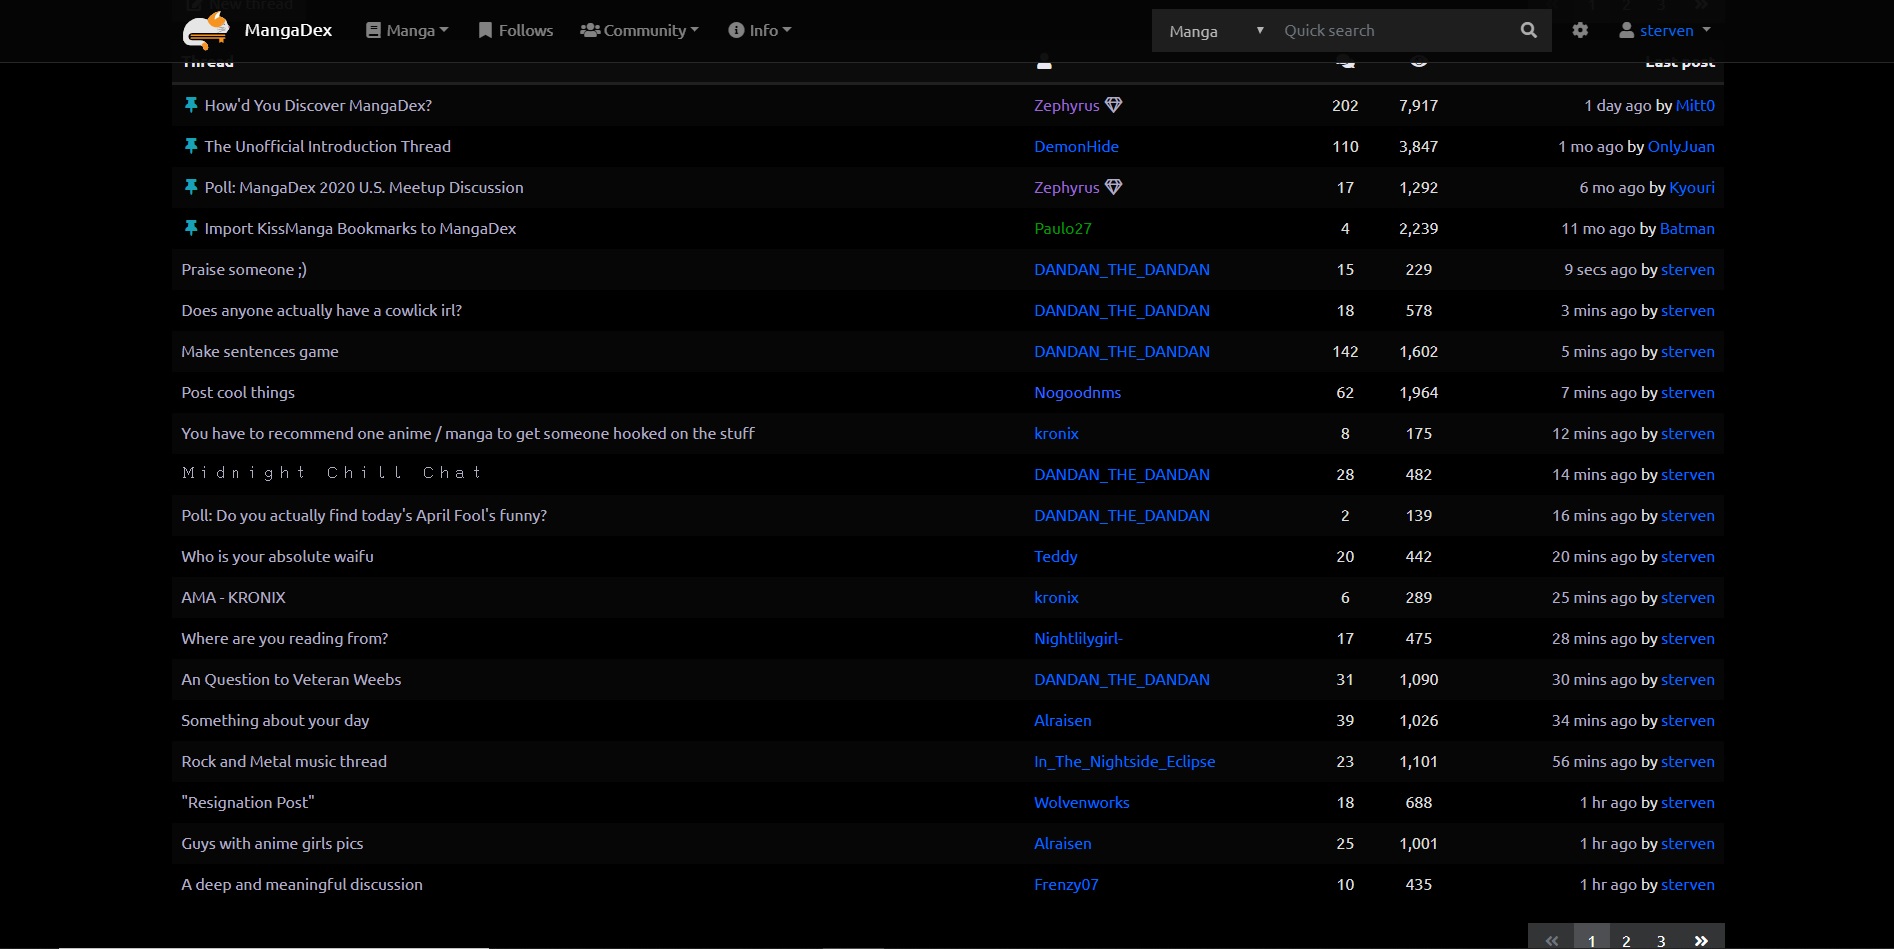
Task: Open Rock and Metal music thread
Action: click(284, 761)
